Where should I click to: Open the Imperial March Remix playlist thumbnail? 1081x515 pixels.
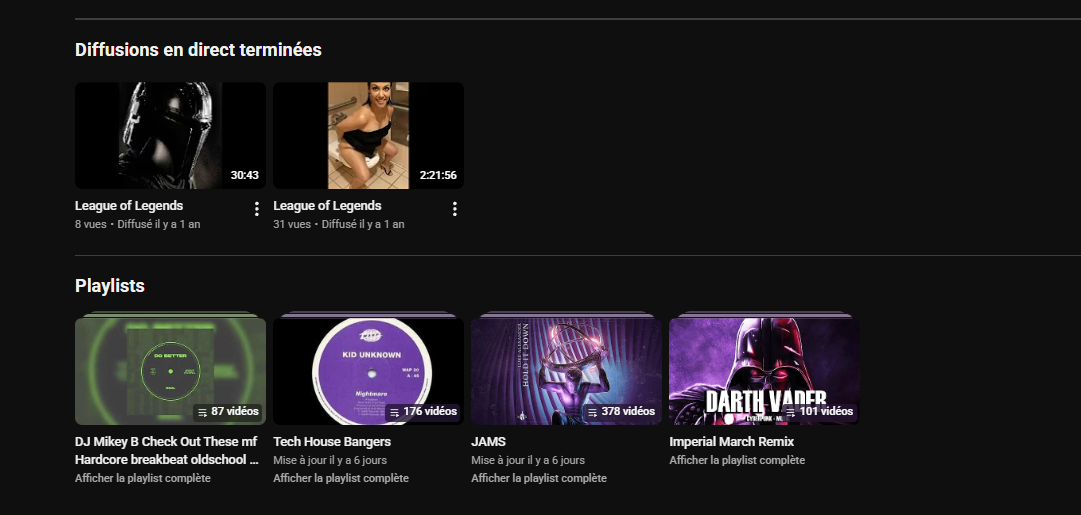(x=764, y=371)
